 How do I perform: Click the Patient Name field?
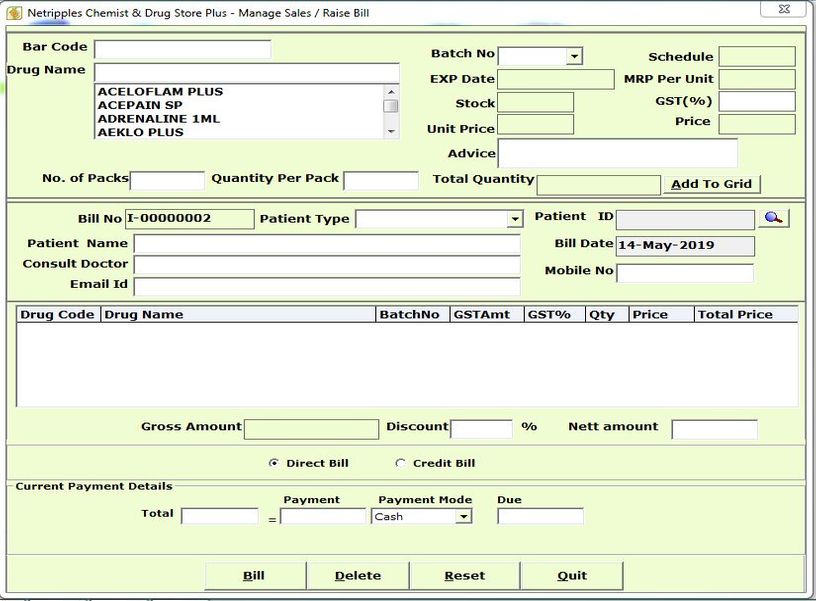click(x=327, y=244)
